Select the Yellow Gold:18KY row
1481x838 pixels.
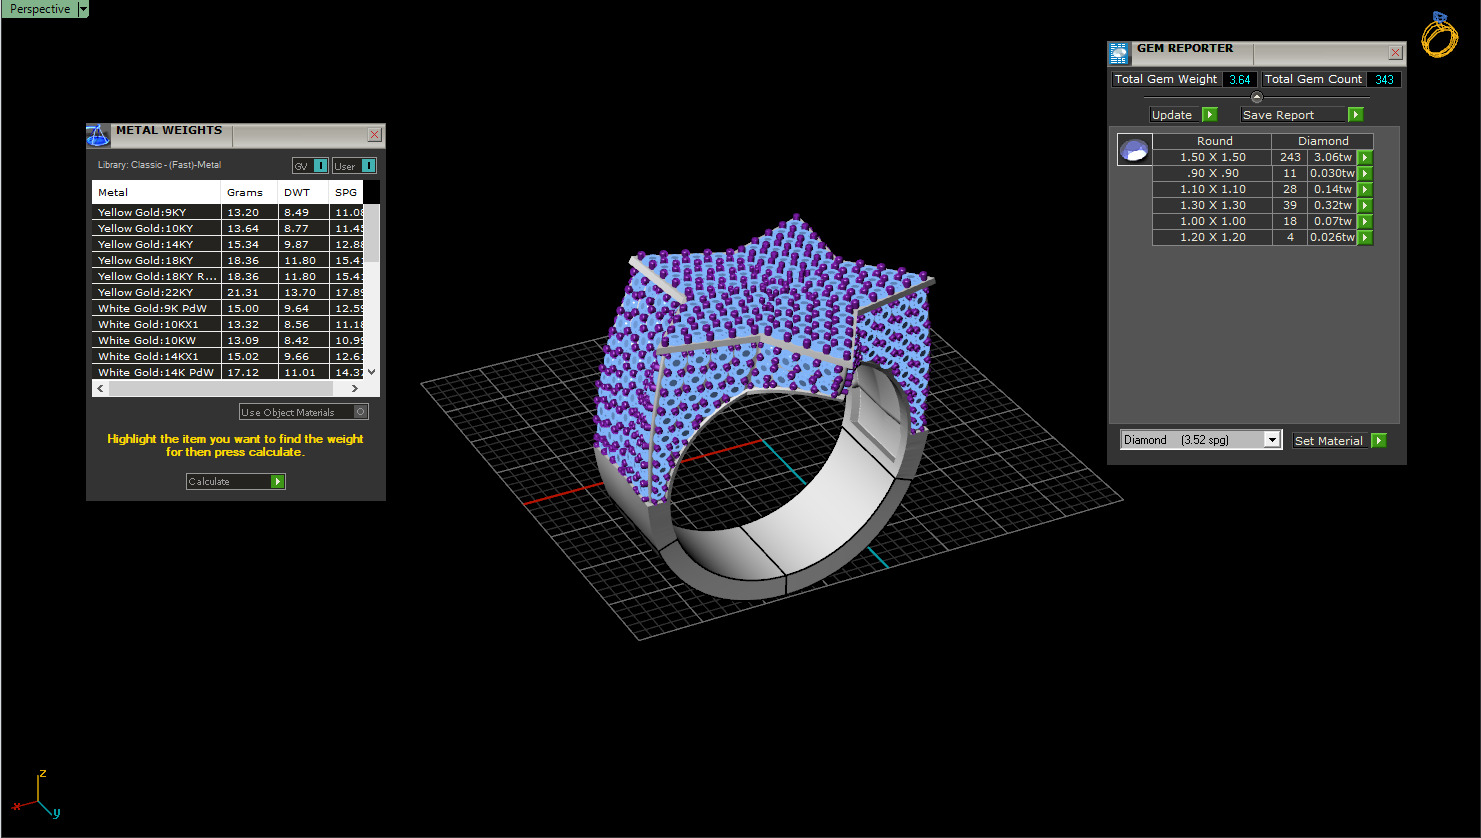[x=228, y=260]
